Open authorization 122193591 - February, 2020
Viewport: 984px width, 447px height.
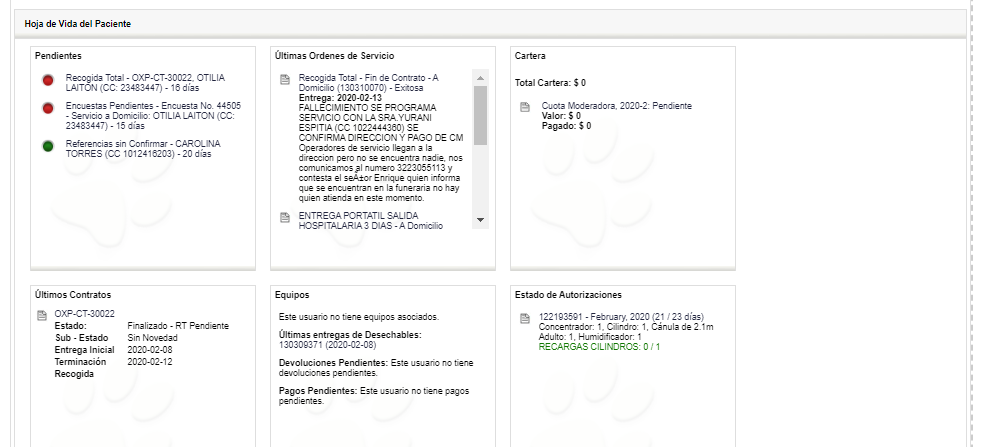pos(621,317)
